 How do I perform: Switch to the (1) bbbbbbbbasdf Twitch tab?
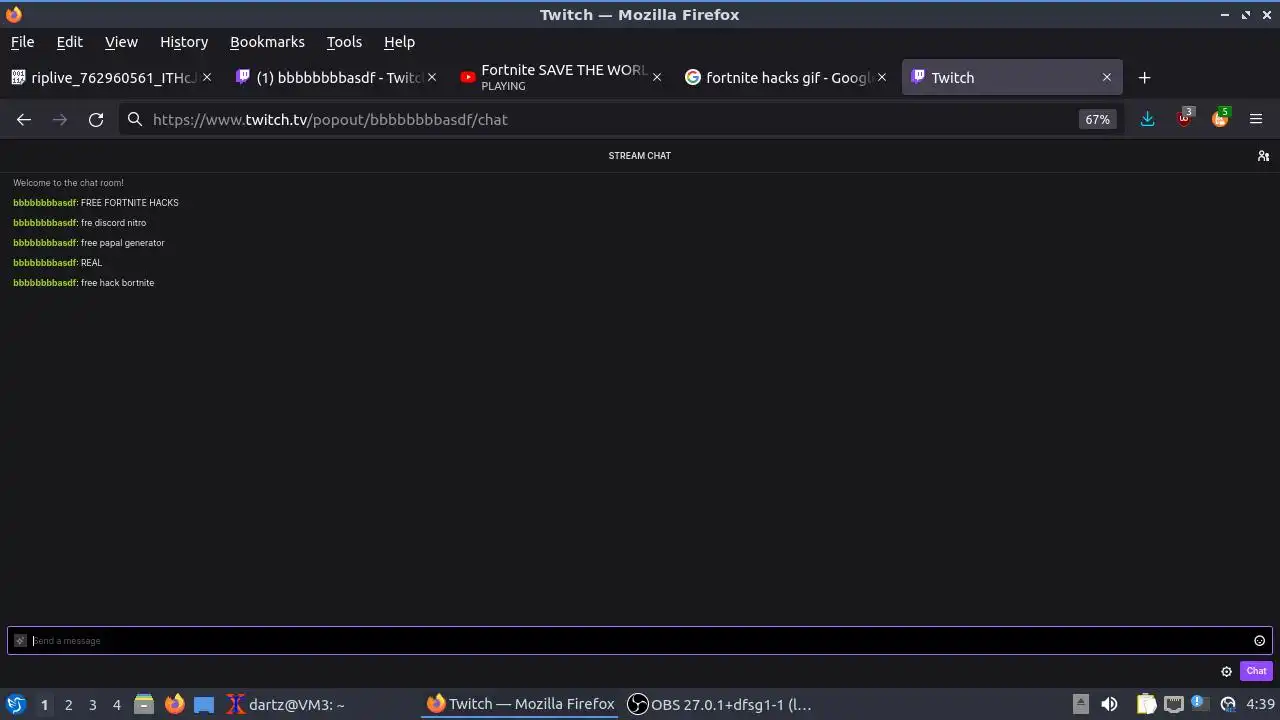335,77
